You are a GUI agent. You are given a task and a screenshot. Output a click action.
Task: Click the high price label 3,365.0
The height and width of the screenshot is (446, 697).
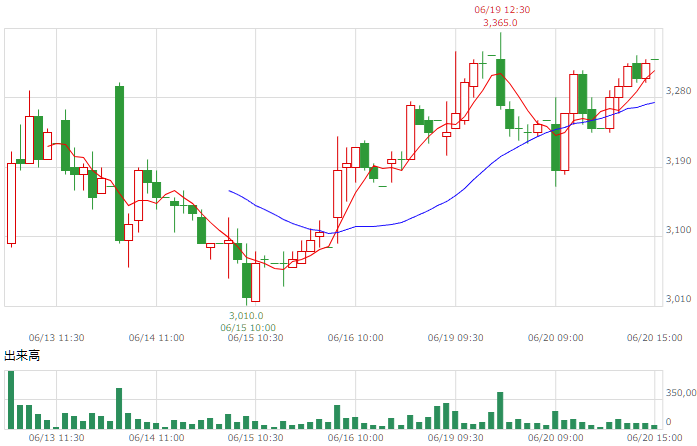[x=500, y=23]
